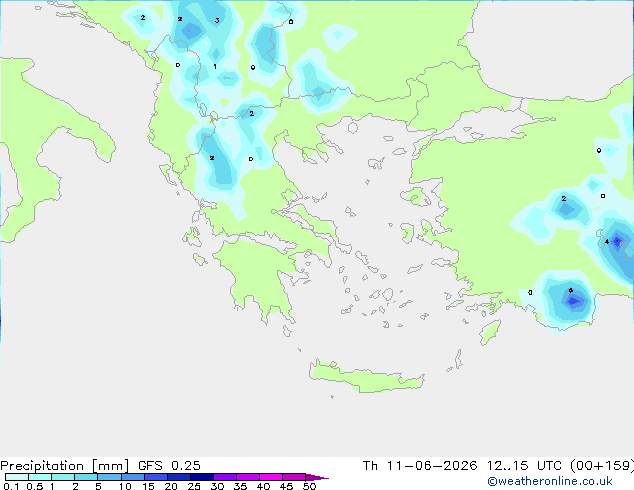Image resolution: width=634 pixels, height=490 pixels.
Task: Click the "GFS 0.25" model label
Action: coord(169,466)
